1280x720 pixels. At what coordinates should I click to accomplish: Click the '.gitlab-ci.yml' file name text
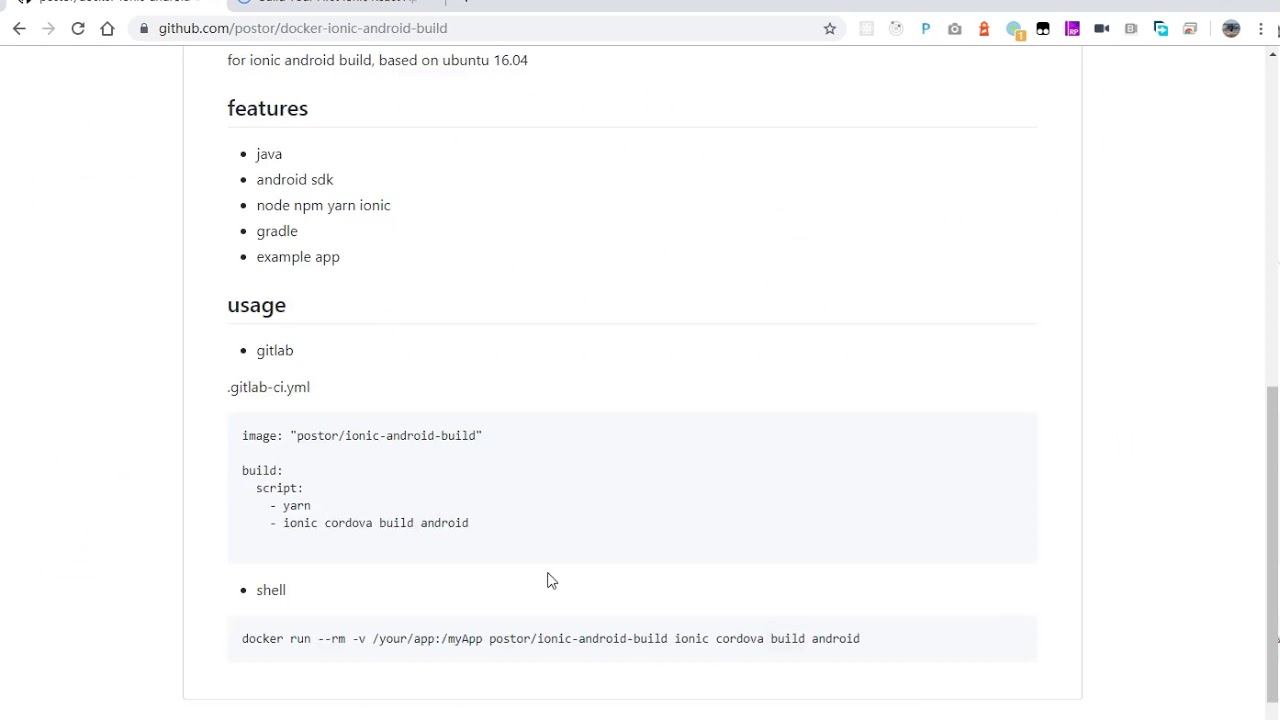pyautogui.click(x=269, y=387)
